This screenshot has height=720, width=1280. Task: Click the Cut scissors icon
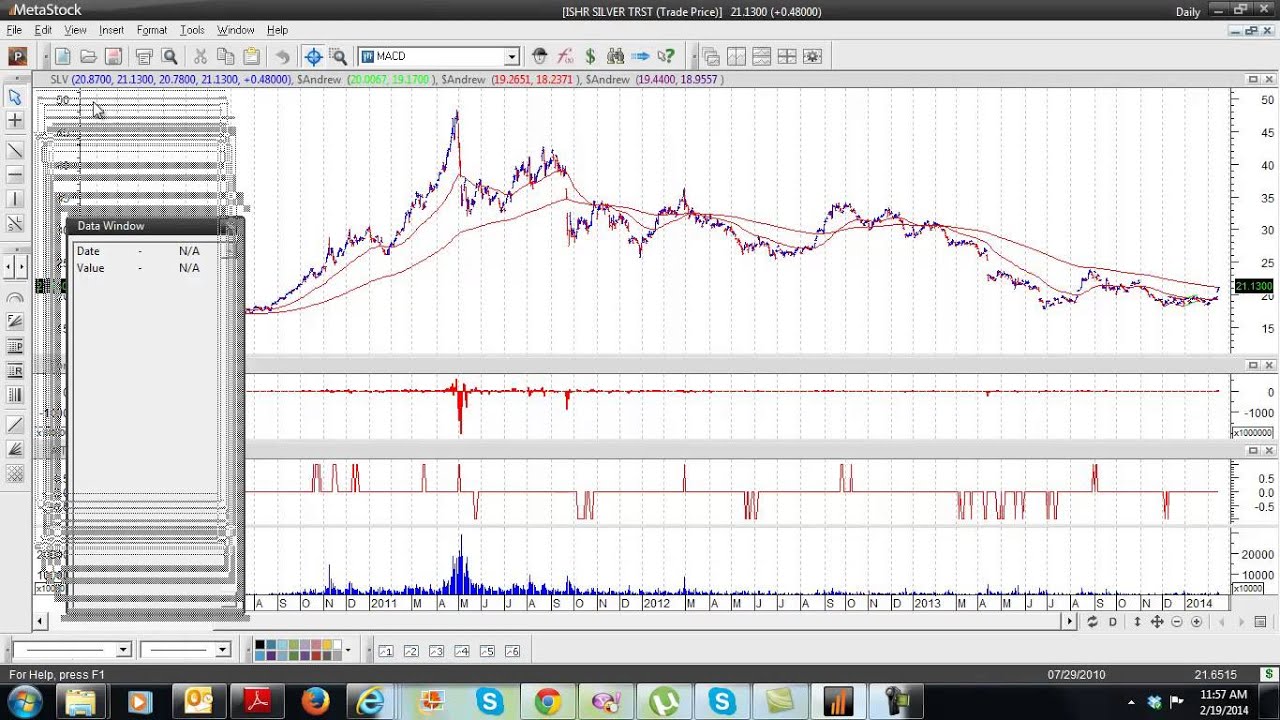tap(200, 57)
